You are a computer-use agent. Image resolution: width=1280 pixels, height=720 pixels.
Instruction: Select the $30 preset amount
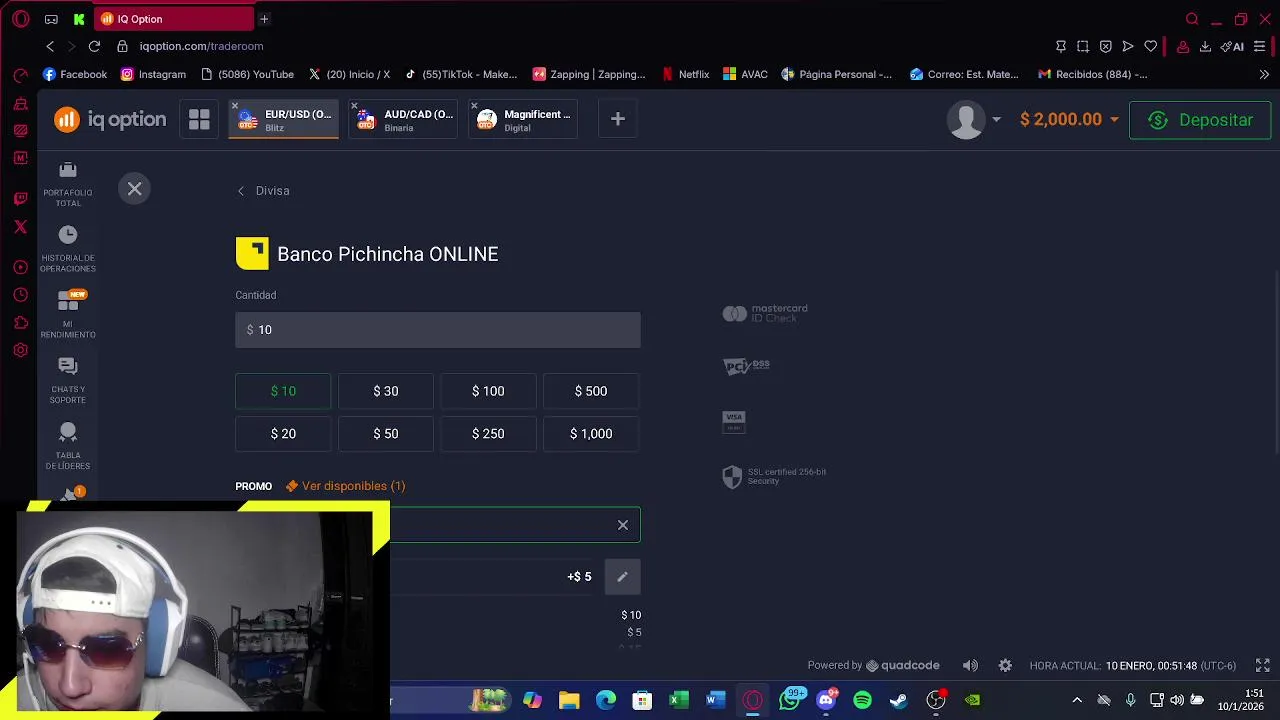[x=386, y=391]
